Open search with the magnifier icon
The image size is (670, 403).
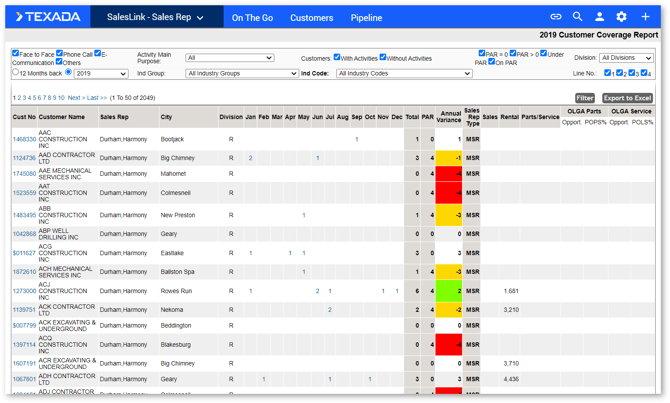click(578, 17)
